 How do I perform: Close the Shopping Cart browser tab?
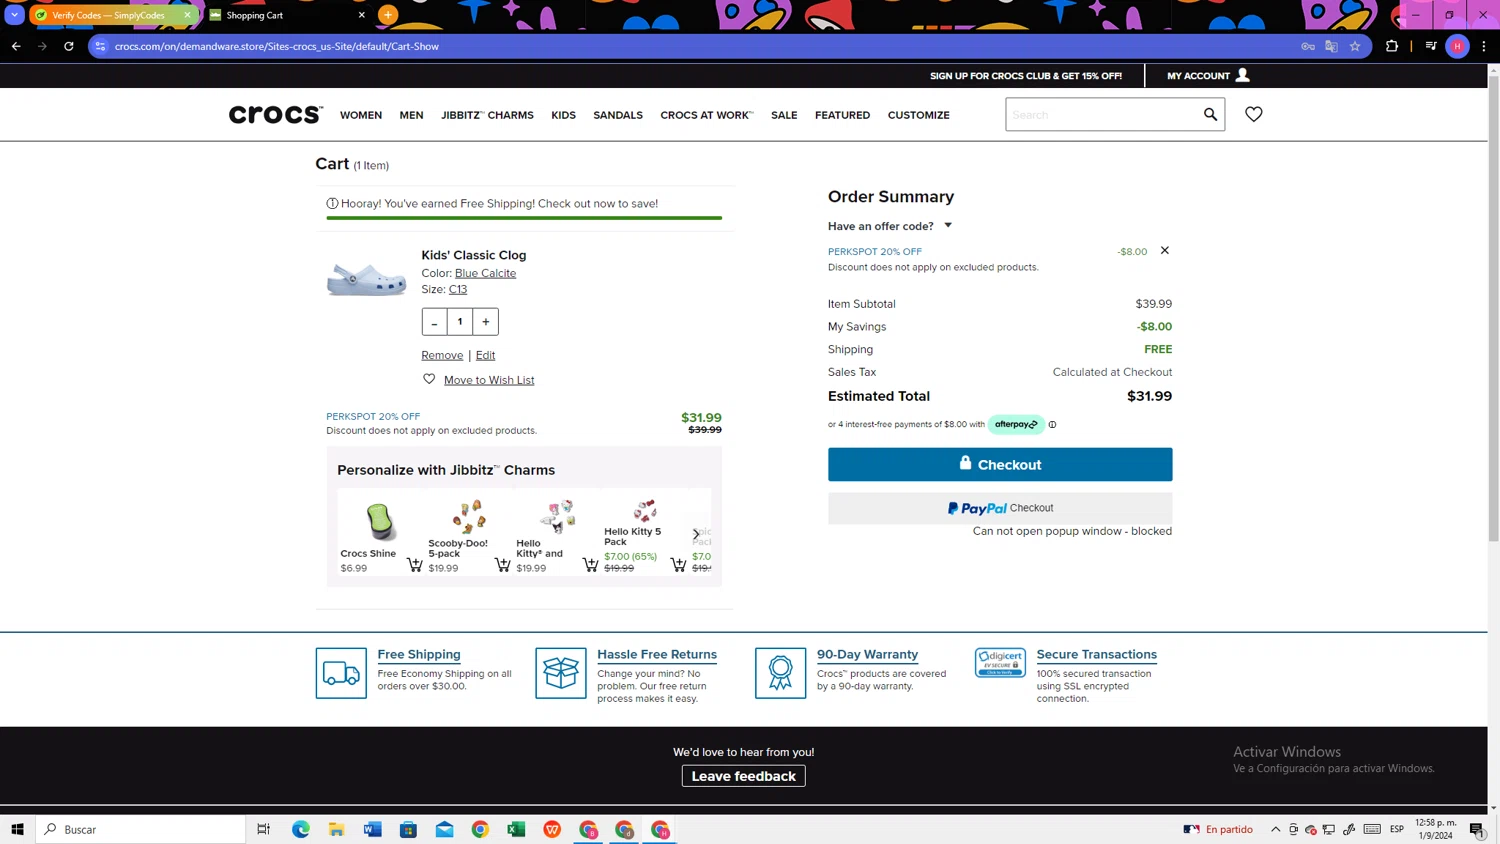pyautogui.click(x=361, y=15)
